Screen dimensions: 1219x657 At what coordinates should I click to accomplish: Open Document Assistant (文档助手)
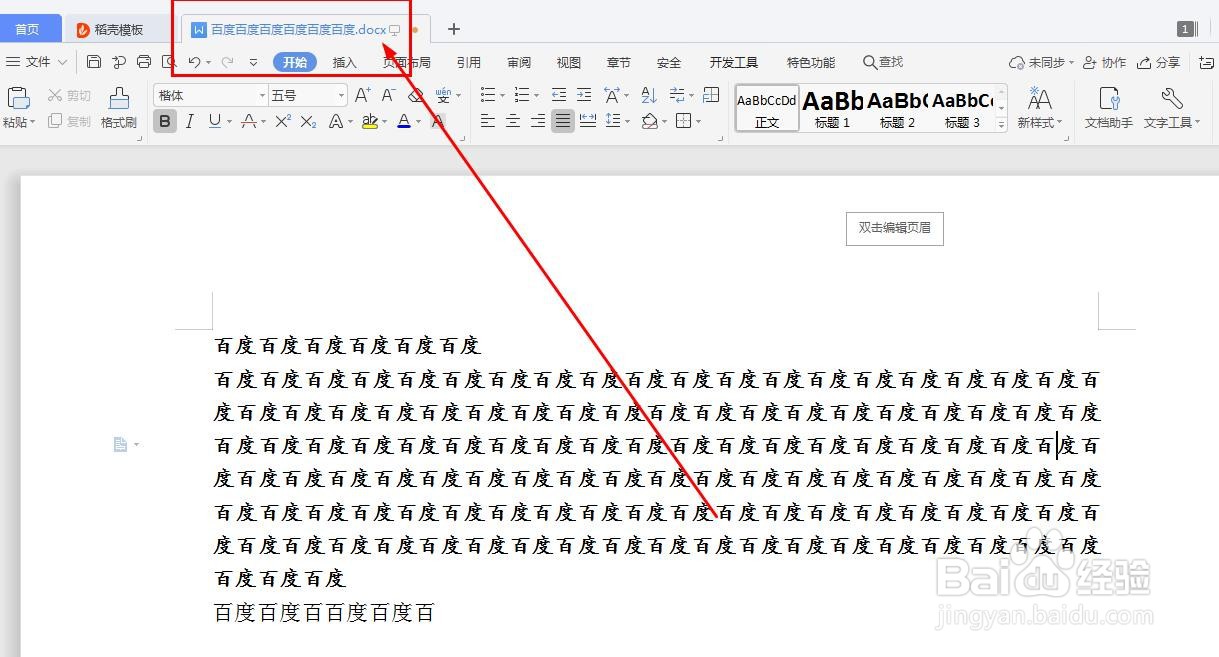point(1109,108)
